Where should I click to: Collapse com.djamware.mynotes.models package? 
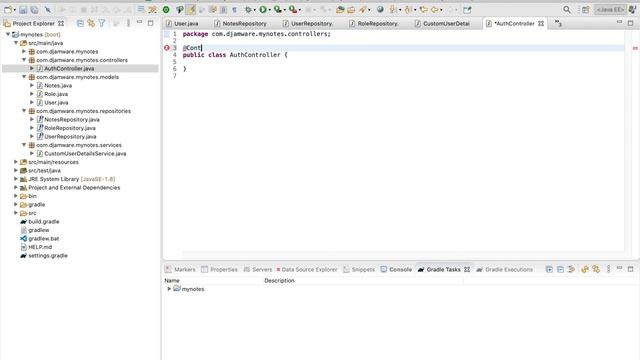pos(24,77)
